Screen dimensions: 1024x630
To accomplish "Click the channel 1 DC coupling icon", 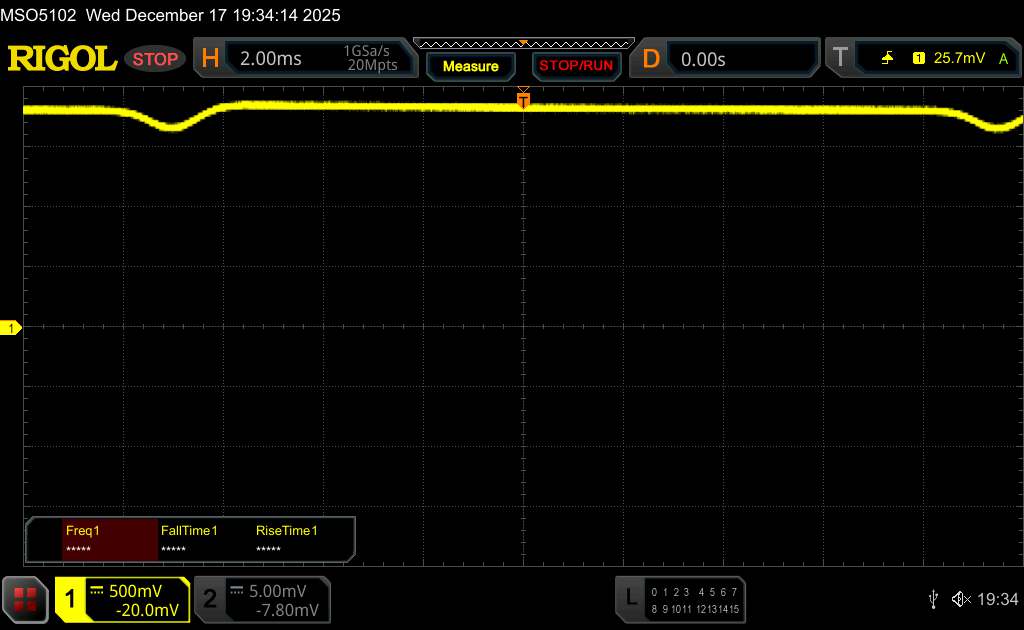I will [97, 591].
